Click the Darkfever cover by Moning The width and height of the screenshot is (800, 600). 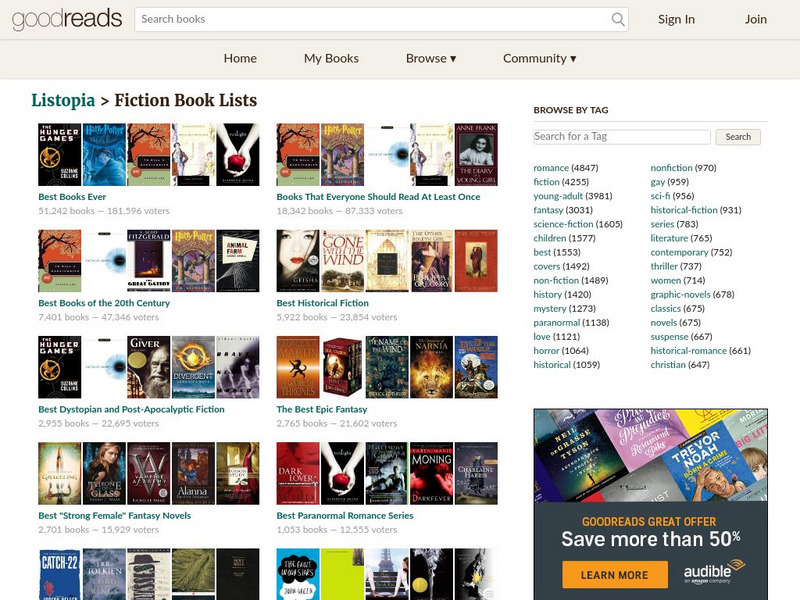point(432,473)
